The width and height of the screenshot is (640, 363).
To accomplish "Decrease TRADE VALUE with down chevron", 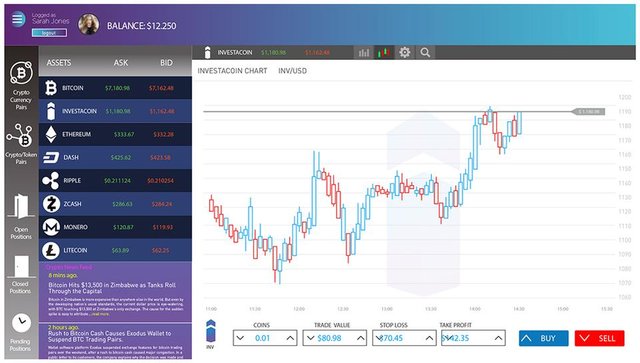I will 310,338.
